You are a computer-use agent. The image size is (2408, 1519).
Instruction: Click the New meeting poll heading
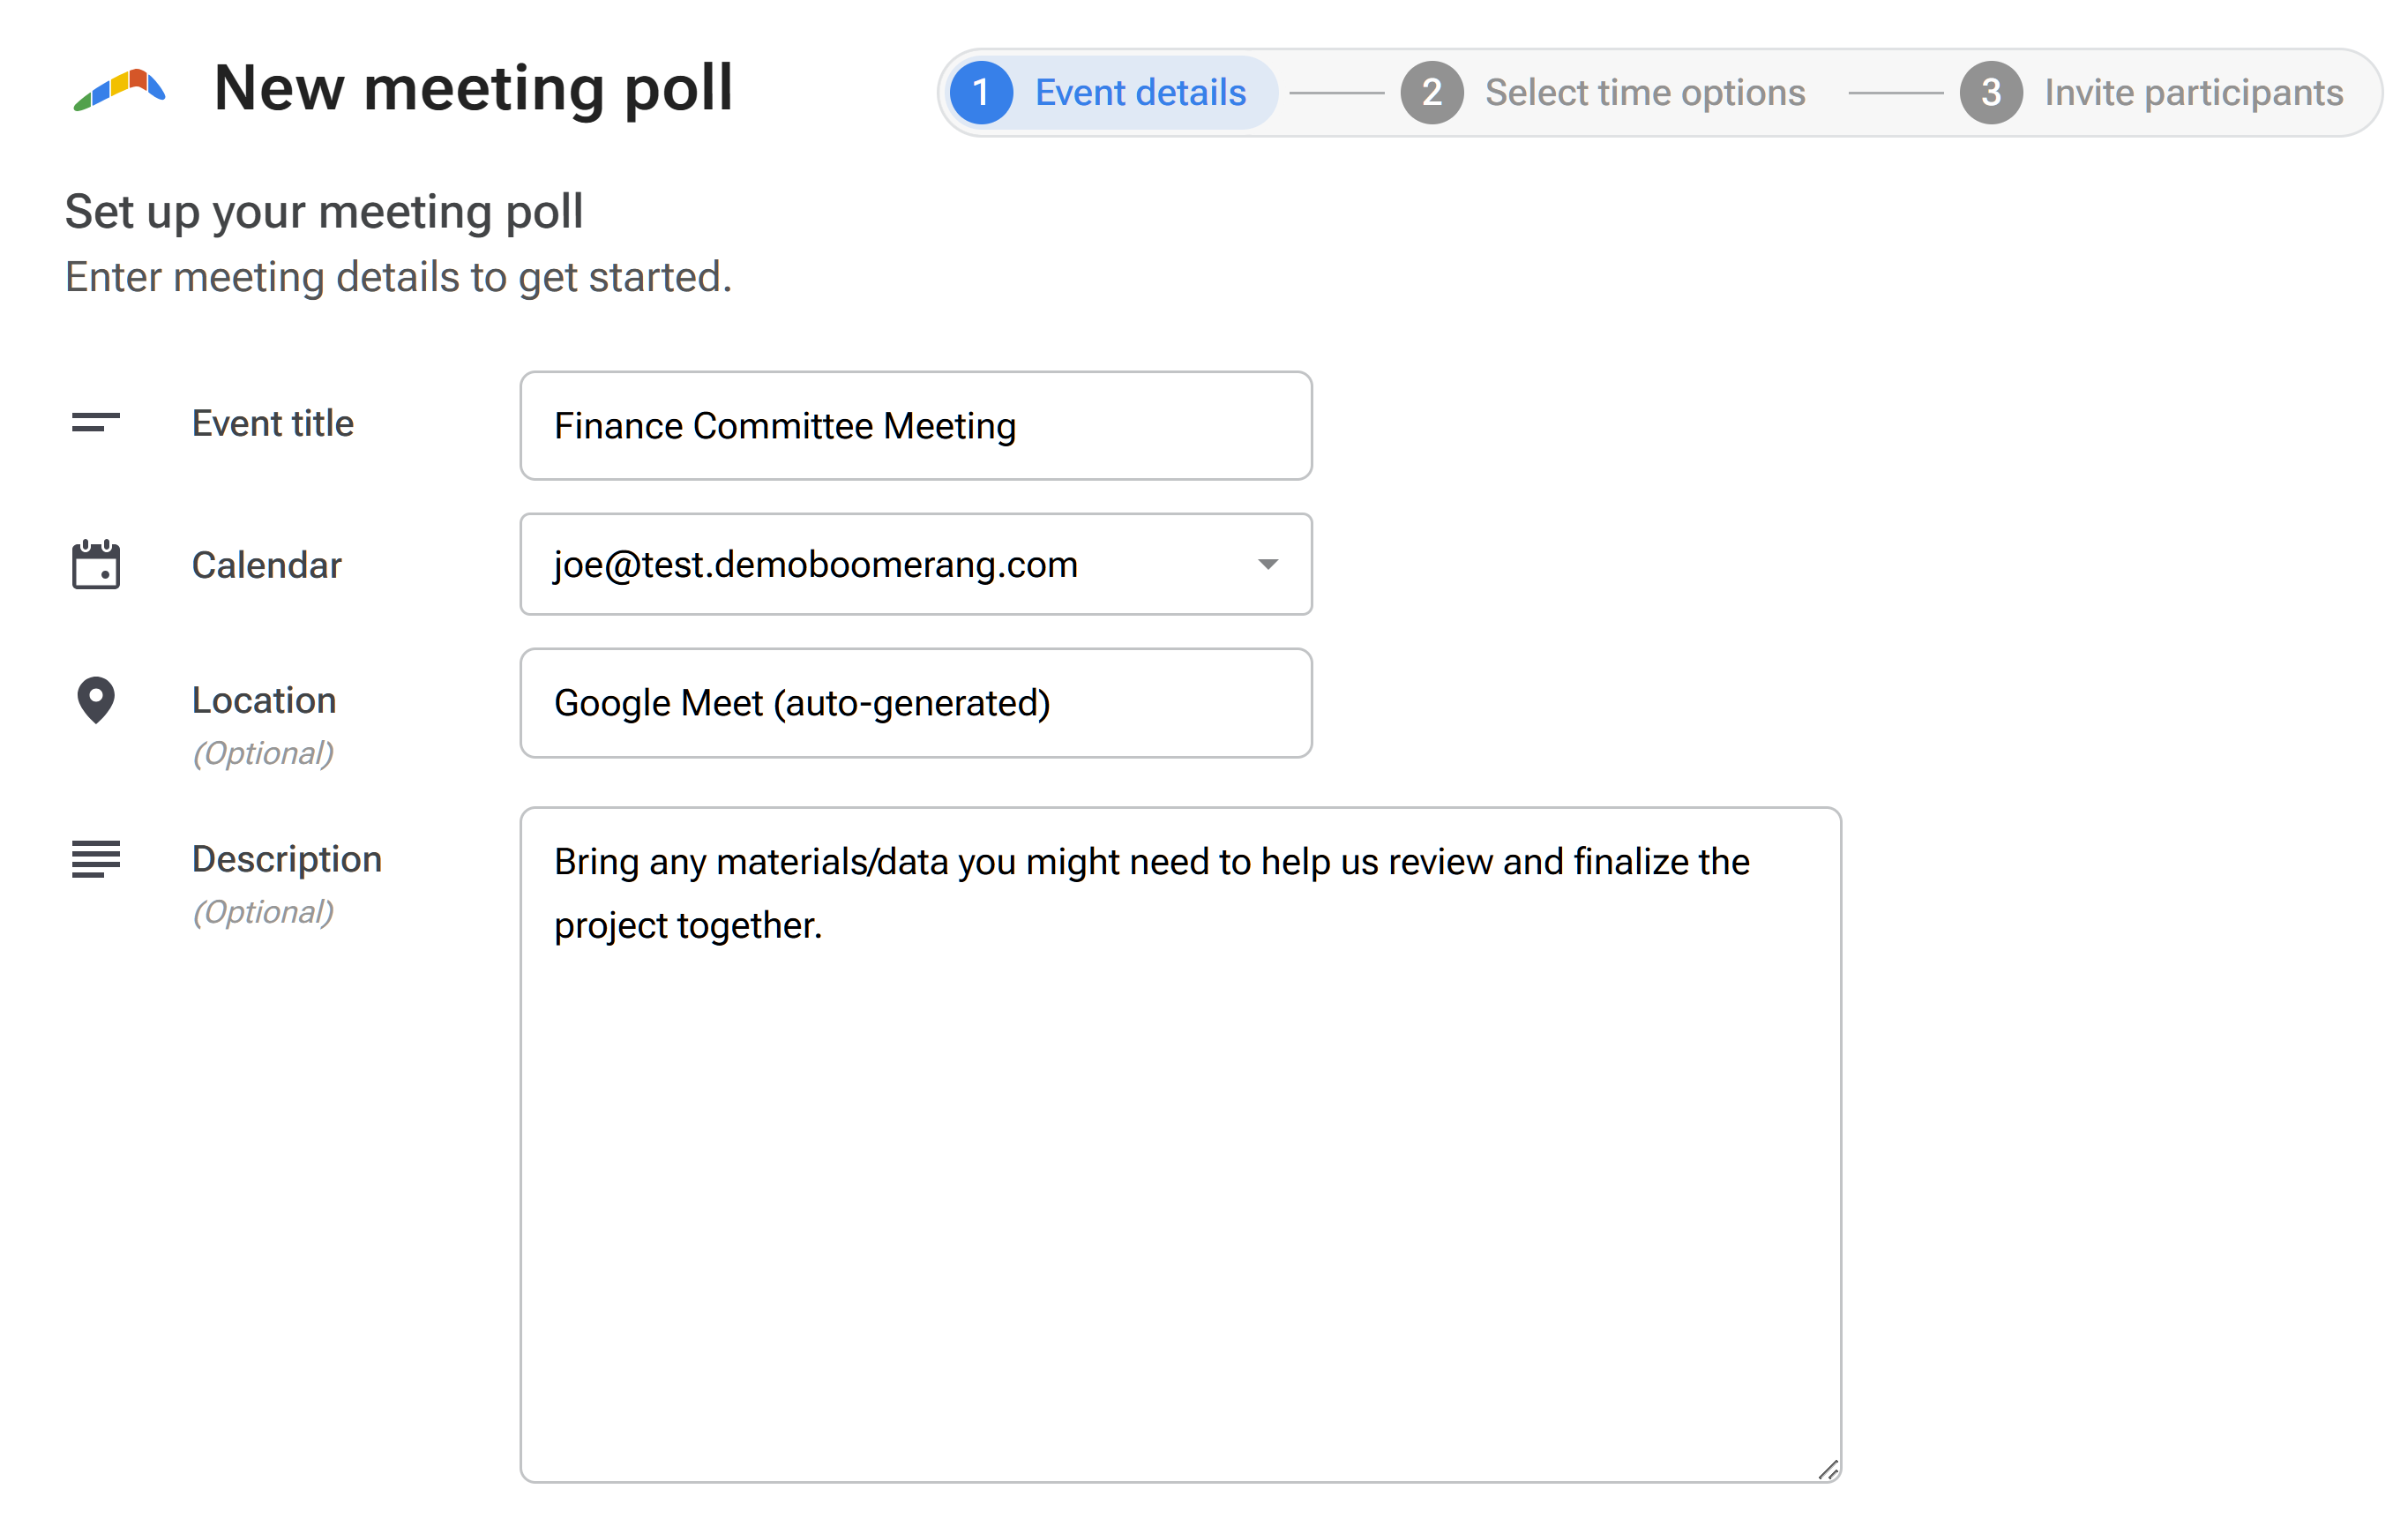tap(473, 88)
